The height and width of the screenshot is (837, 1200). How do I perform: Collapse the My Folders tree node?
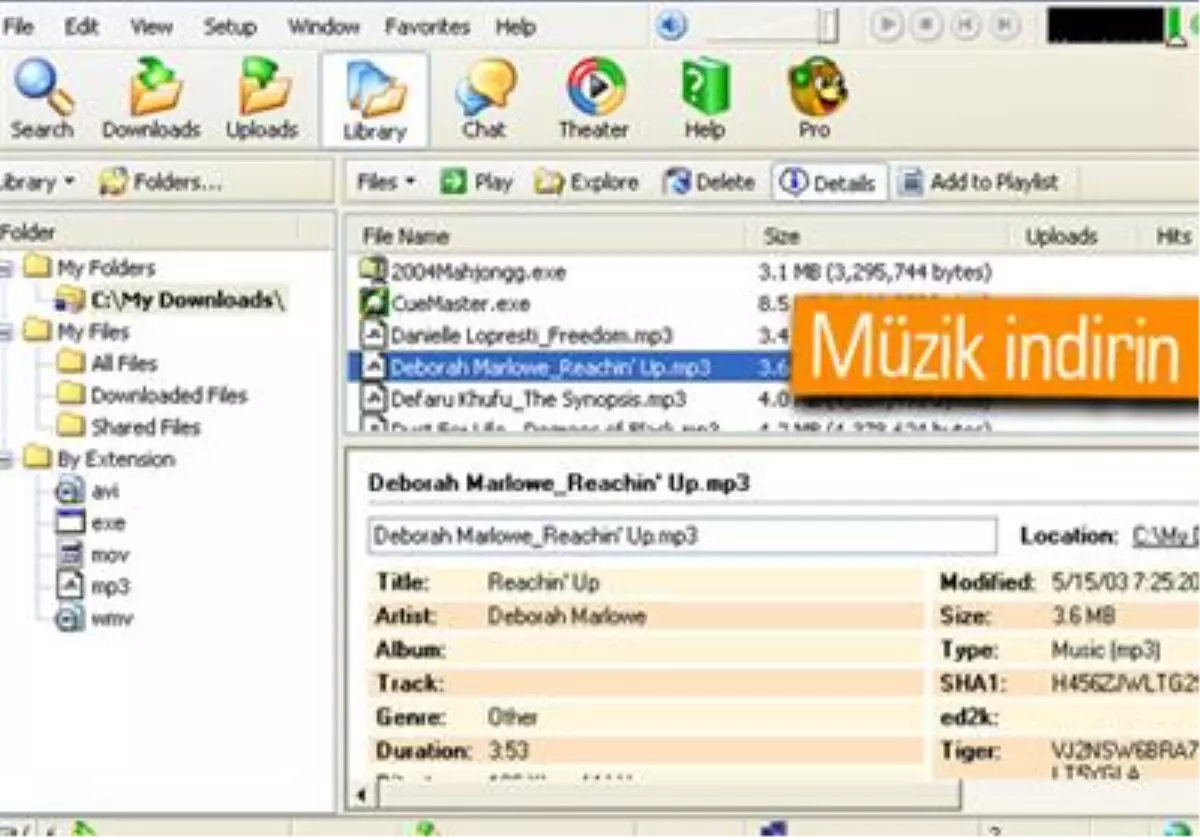(x=6, y=268)
